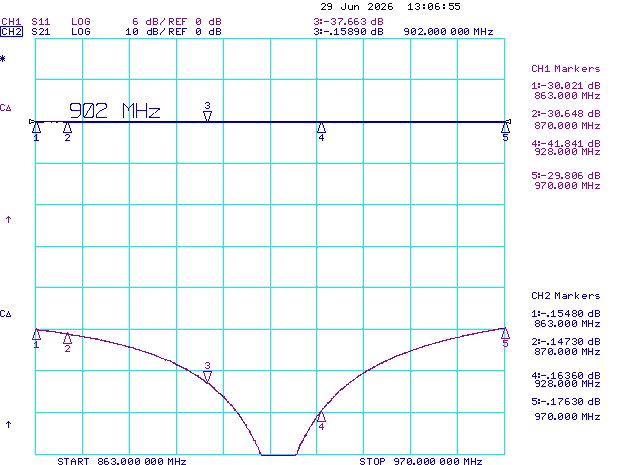Click the 3:-37.663 dB marker readout
The height and width of the screenshot is (465, 640).
pyautogui.click(x=349, y=22)
